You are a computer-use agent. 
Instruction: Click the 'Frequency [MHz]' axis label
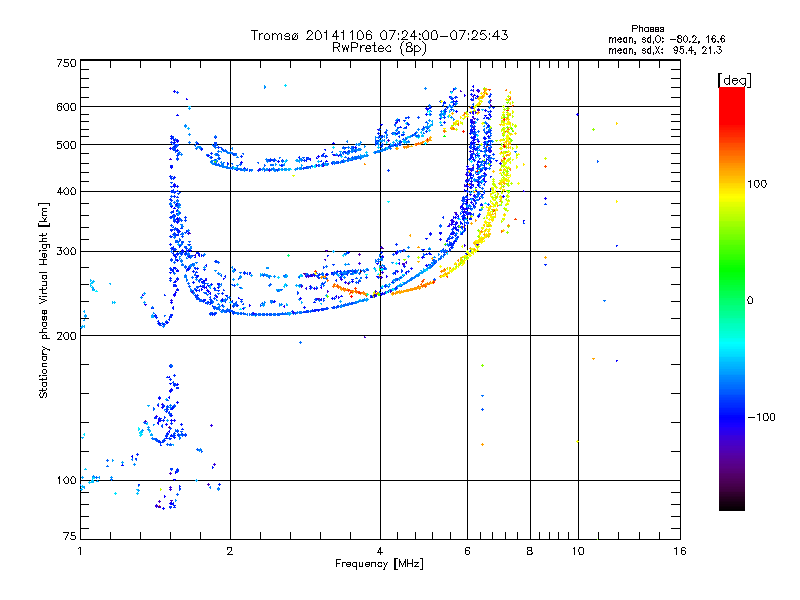pos(379,563)
